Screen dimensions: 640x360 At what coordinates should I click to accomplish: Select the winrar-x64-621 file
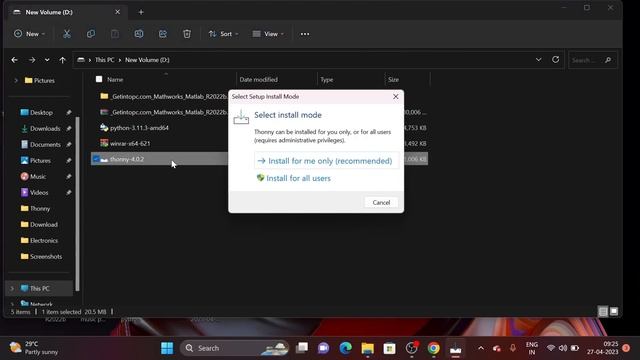point(130,144)
